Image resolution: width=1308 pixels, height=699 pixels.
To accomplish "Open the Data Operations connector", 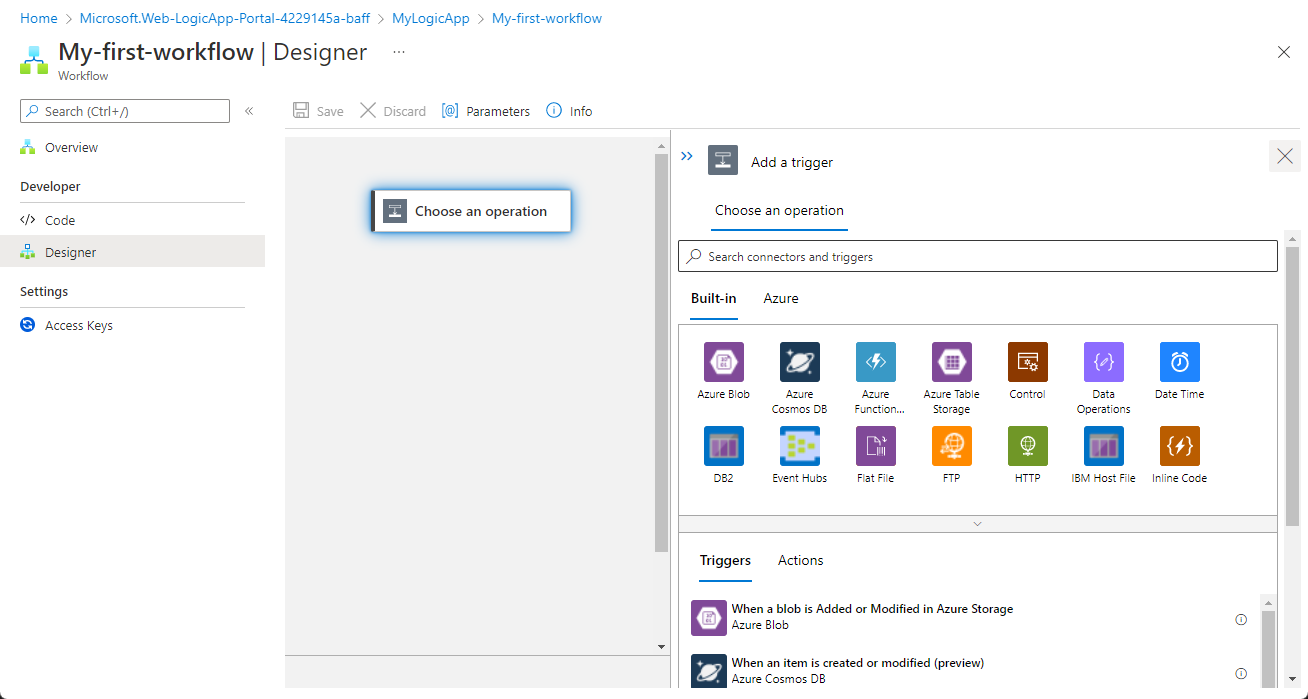I will pyautogui.click(x=1103, y=362).
